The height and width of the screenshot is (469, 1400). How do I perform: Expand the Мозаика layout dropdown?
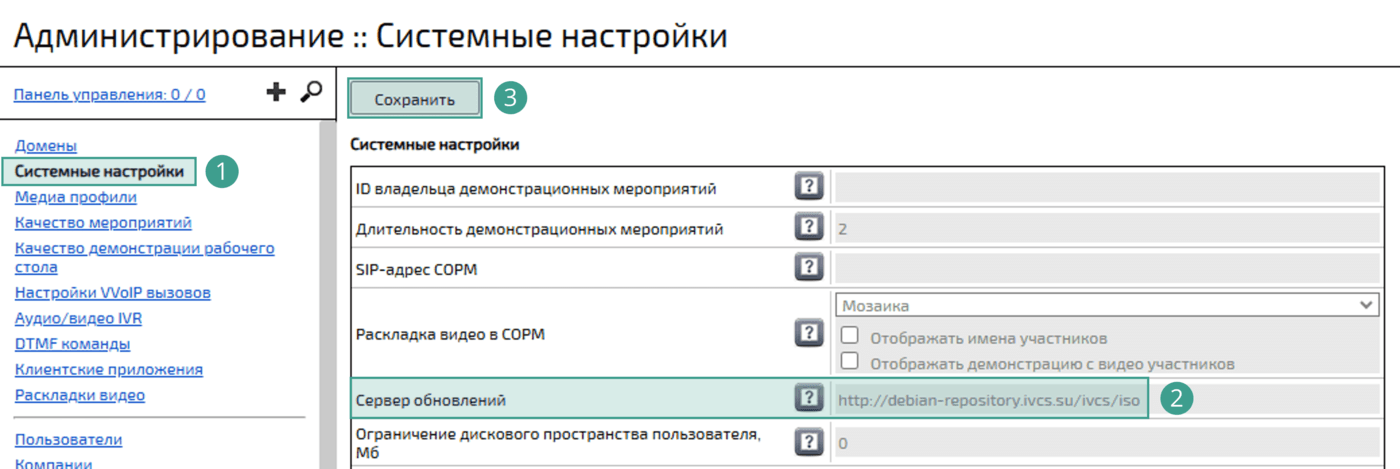click(1105, 305)
